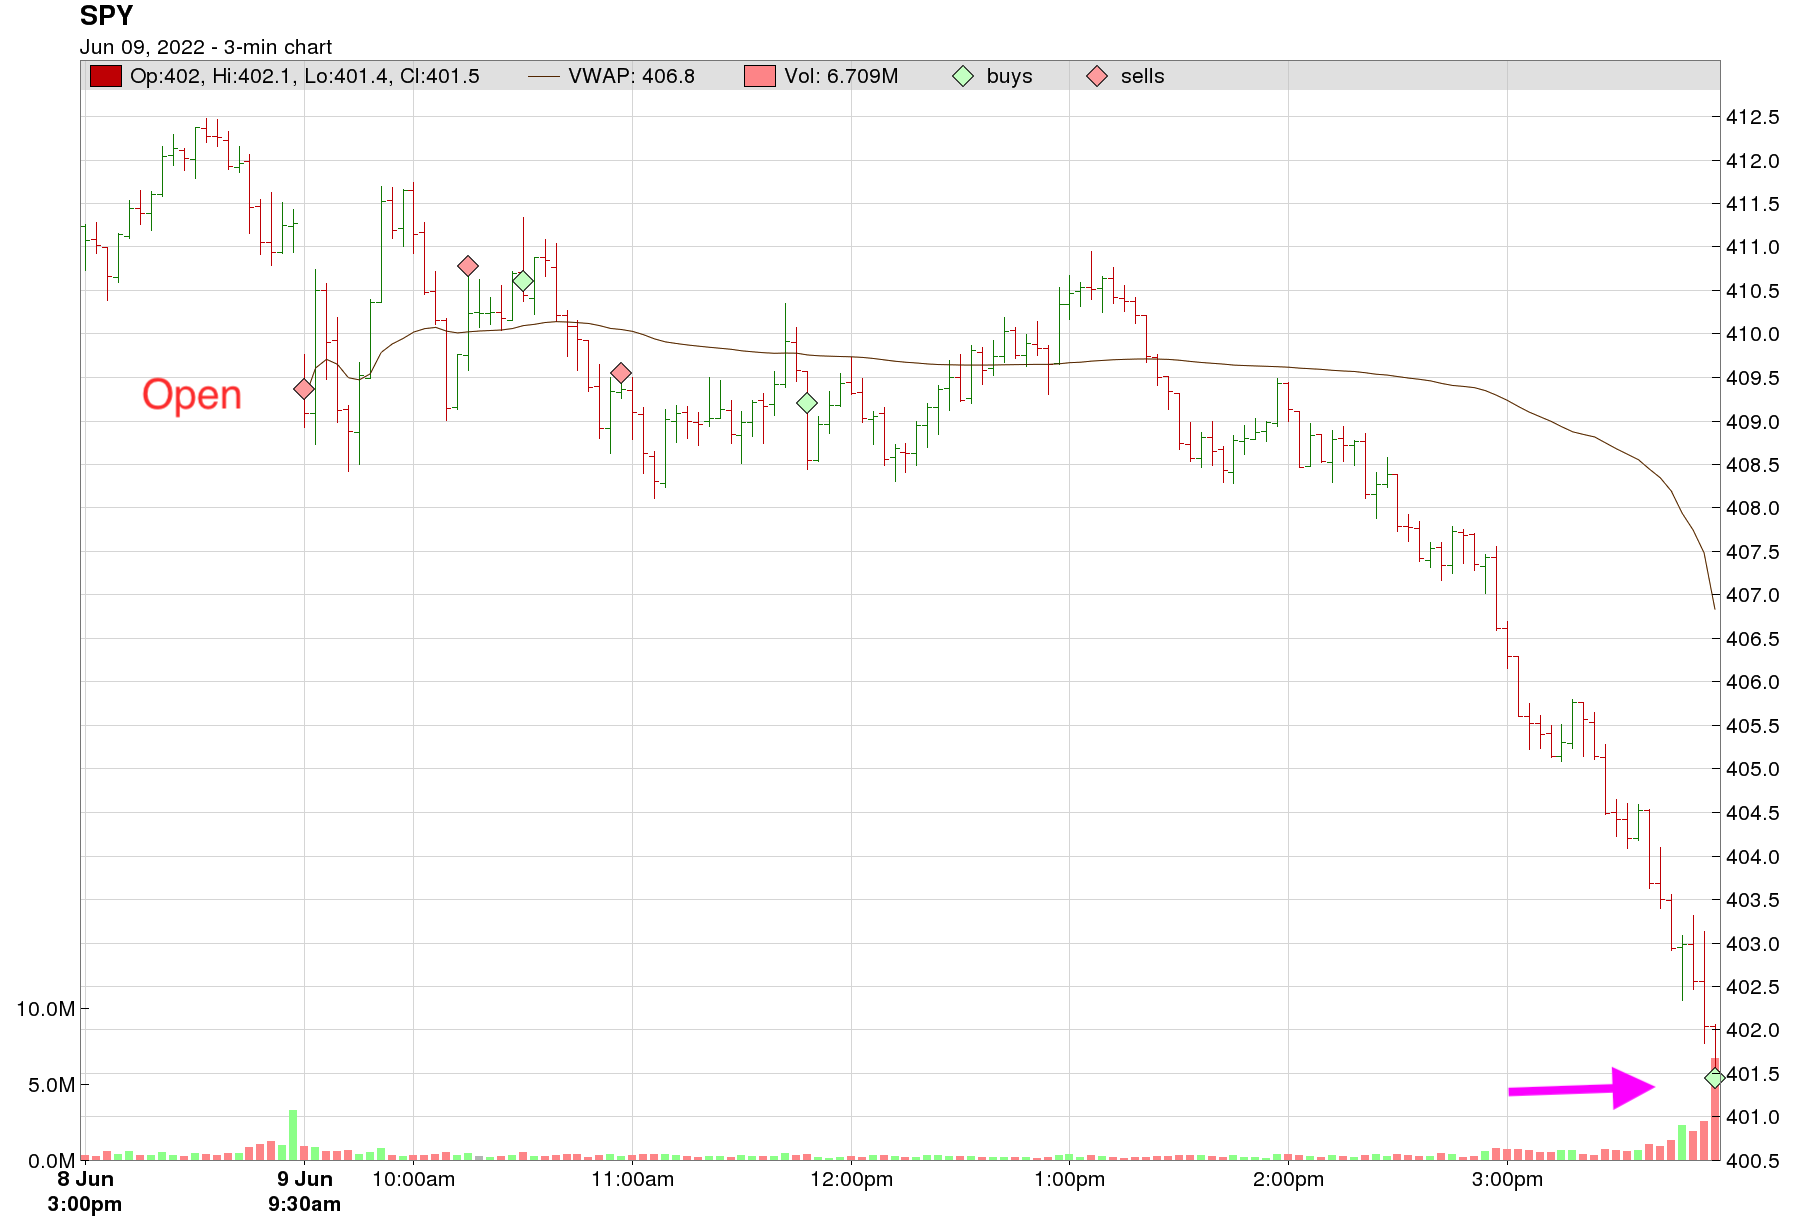Click the pink volume legend swatch
Screen dimensions: 1800x1232
[x=760, y=76]
